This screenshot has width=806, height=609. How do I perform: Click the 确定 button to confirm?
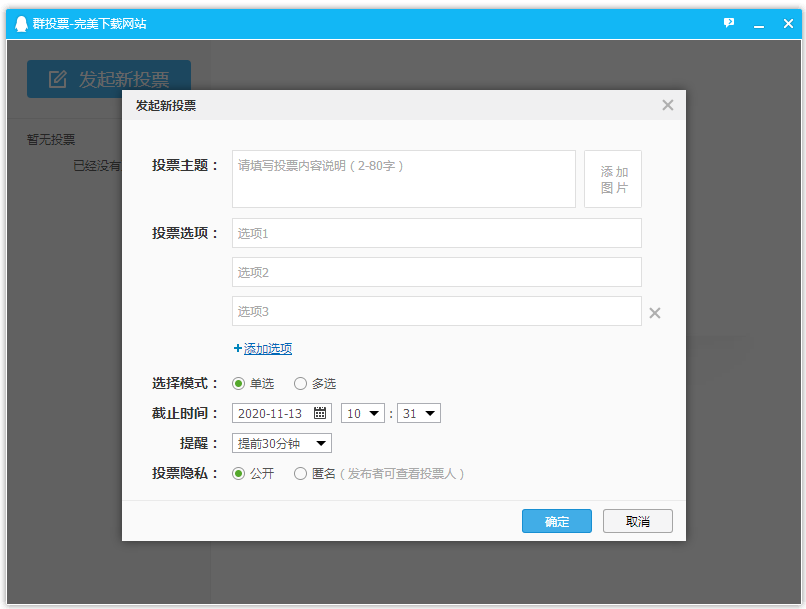click(556, 521)
